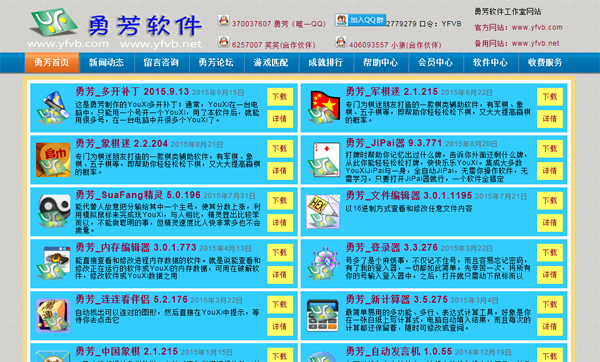View 详情 for 勇芳_SuaFang精灵
Screen dimensions: 600x362
pos(280,223)
